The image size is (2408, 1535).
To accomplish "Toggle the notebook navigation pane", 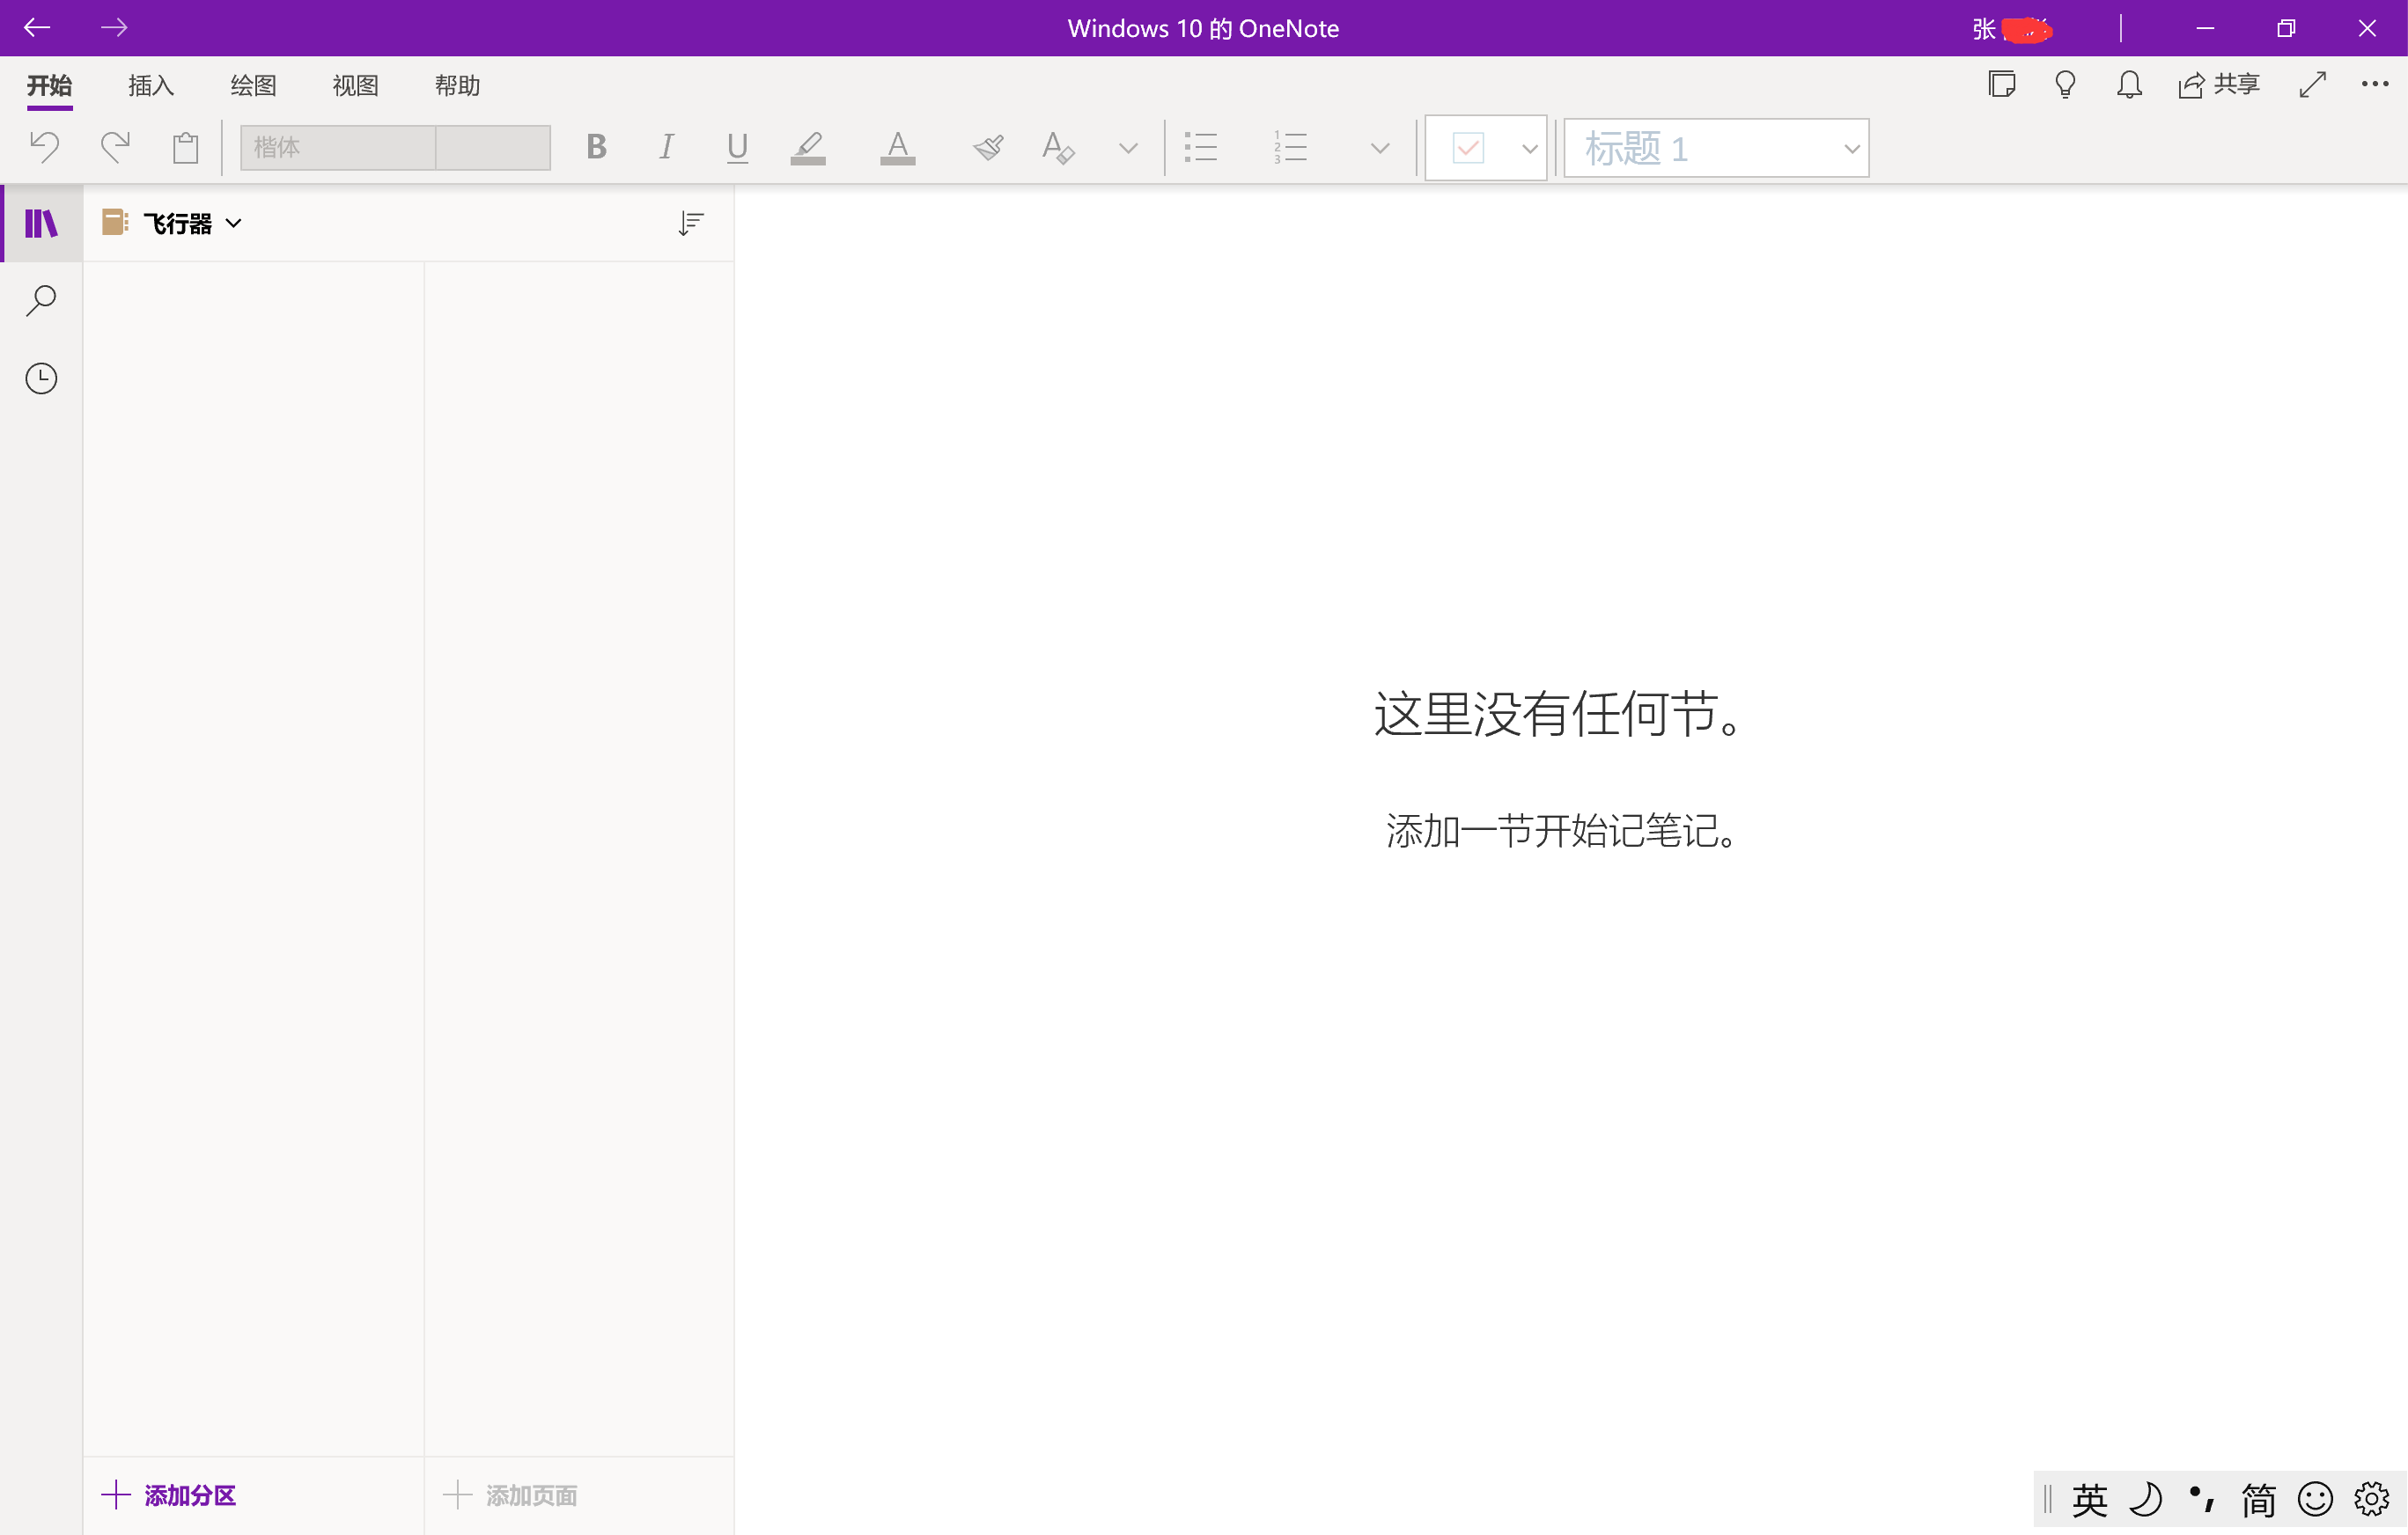I will 41,223.
